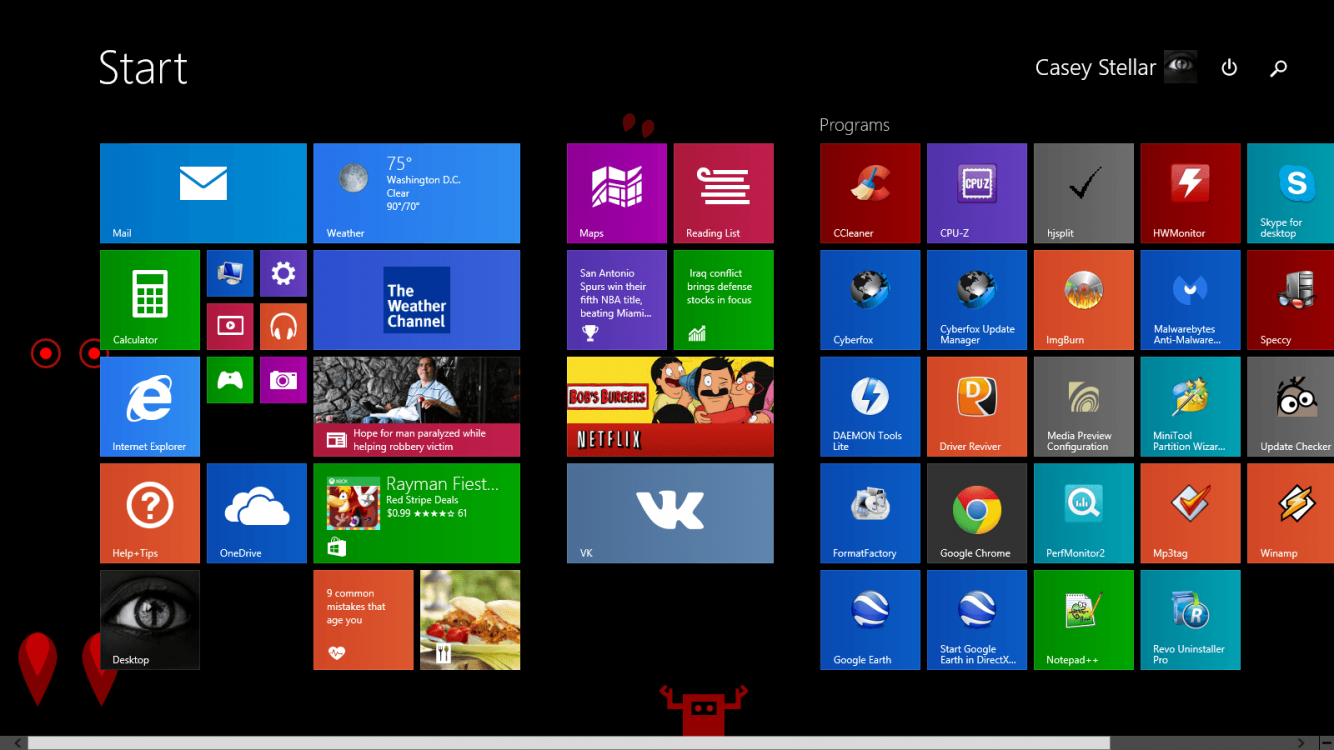Launch MiniTool Partition Wizard
Screen dimensions: 1334x750
point(1190,407)
